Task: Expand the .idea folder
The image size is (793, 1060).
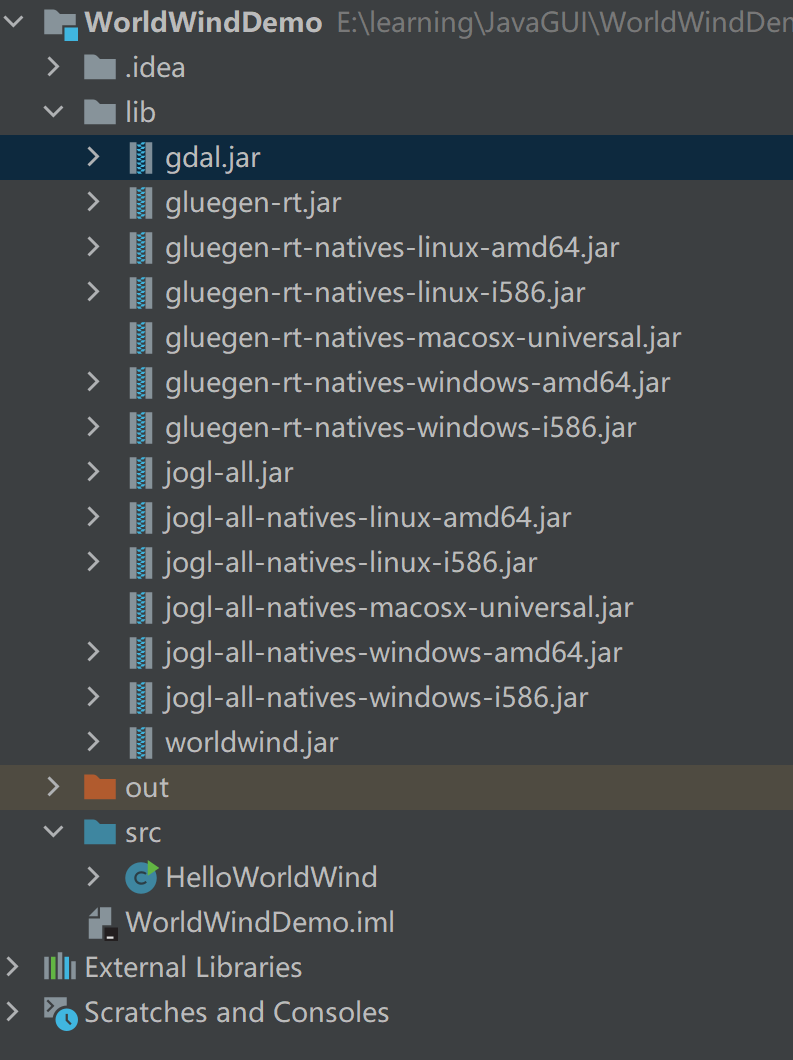Action: [53, 68]
